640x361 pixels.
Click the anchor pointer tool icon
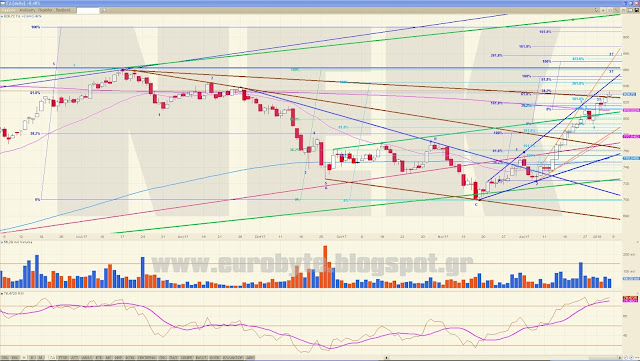point(596,10)
